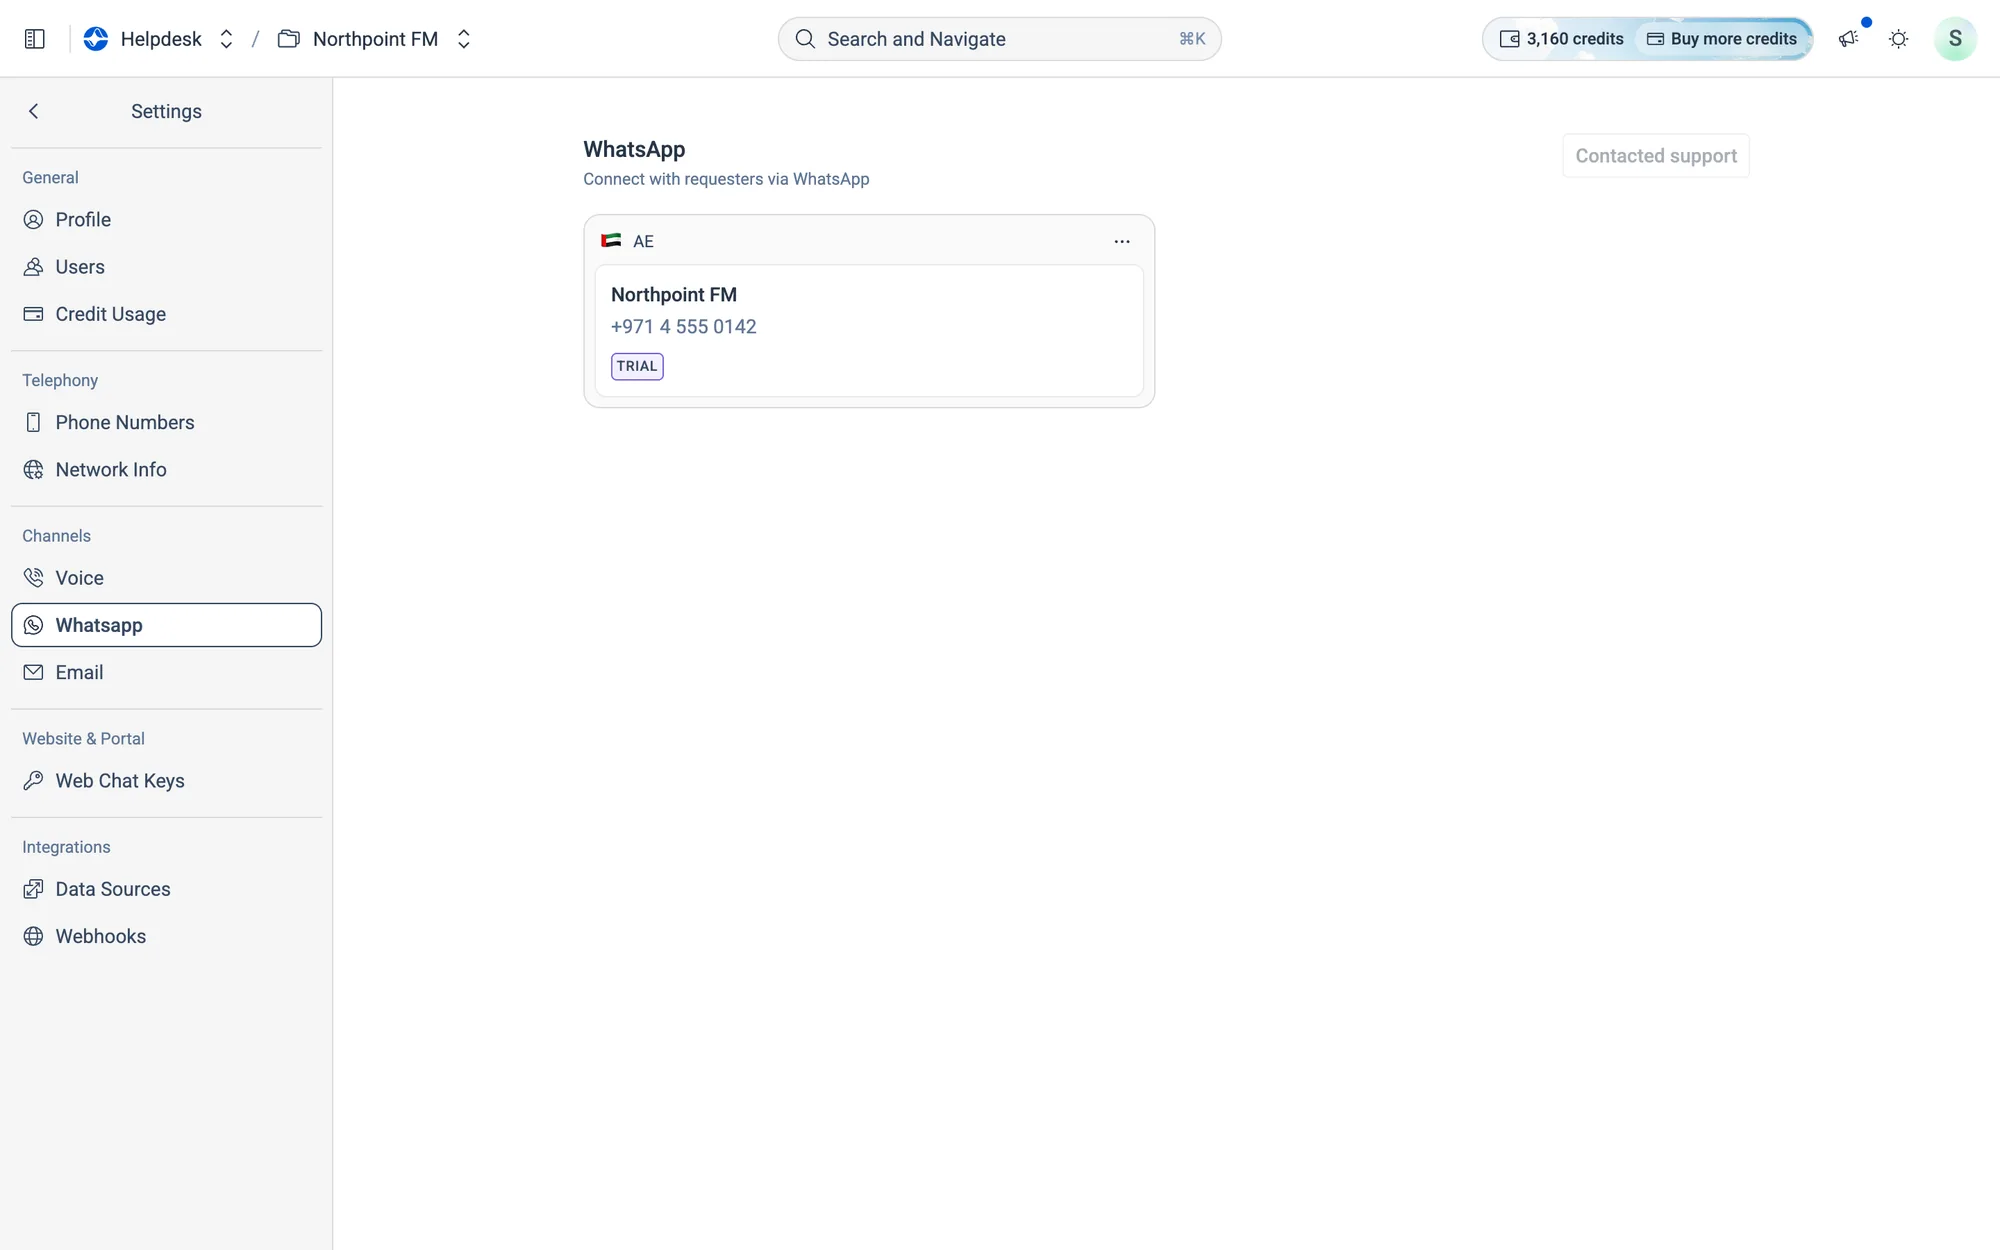Click the wallet icon beside credits
The image size is (2000, 1250).
coord(1509,39)
